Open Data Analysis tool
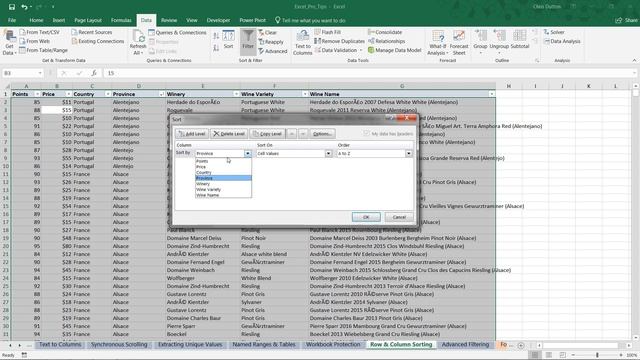Image resolution: width=640 pixels, height=360 pixels. click(562, 41)
